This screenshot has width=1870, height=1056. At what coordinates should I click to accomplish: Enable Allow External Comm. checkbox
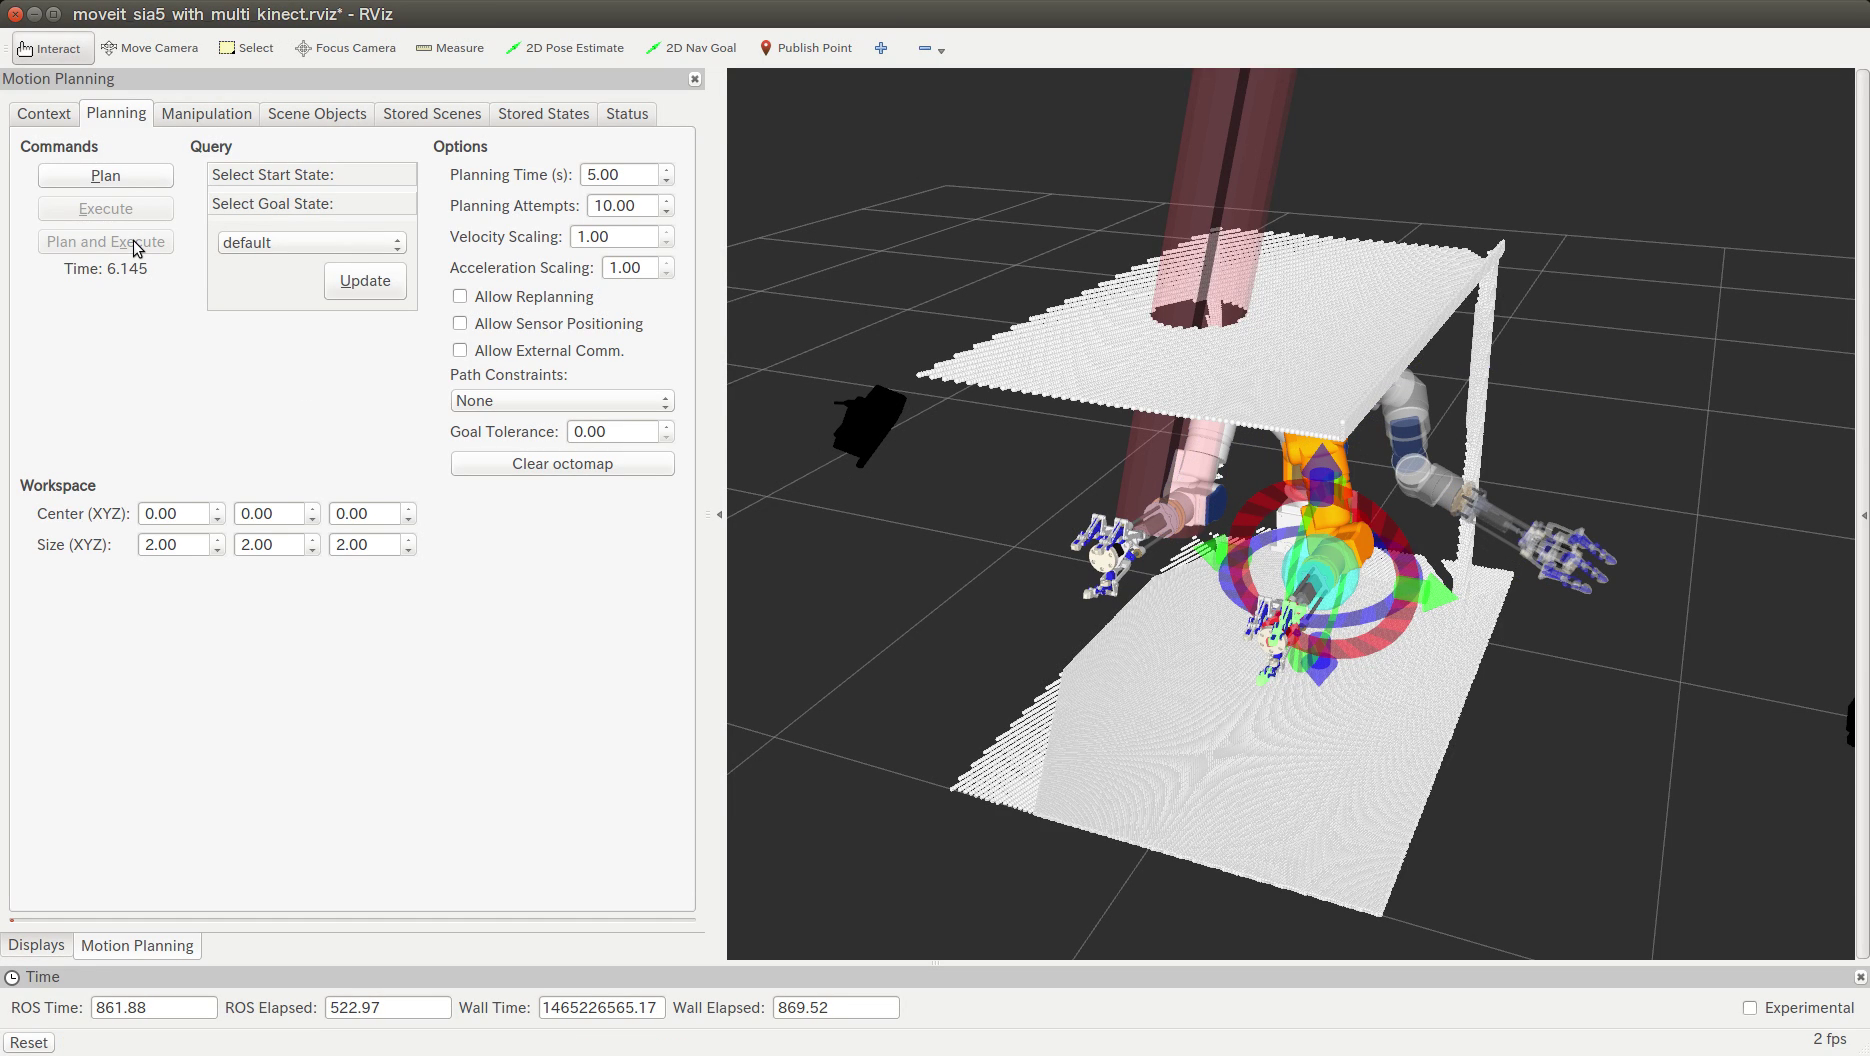click(x=460, y=351)
